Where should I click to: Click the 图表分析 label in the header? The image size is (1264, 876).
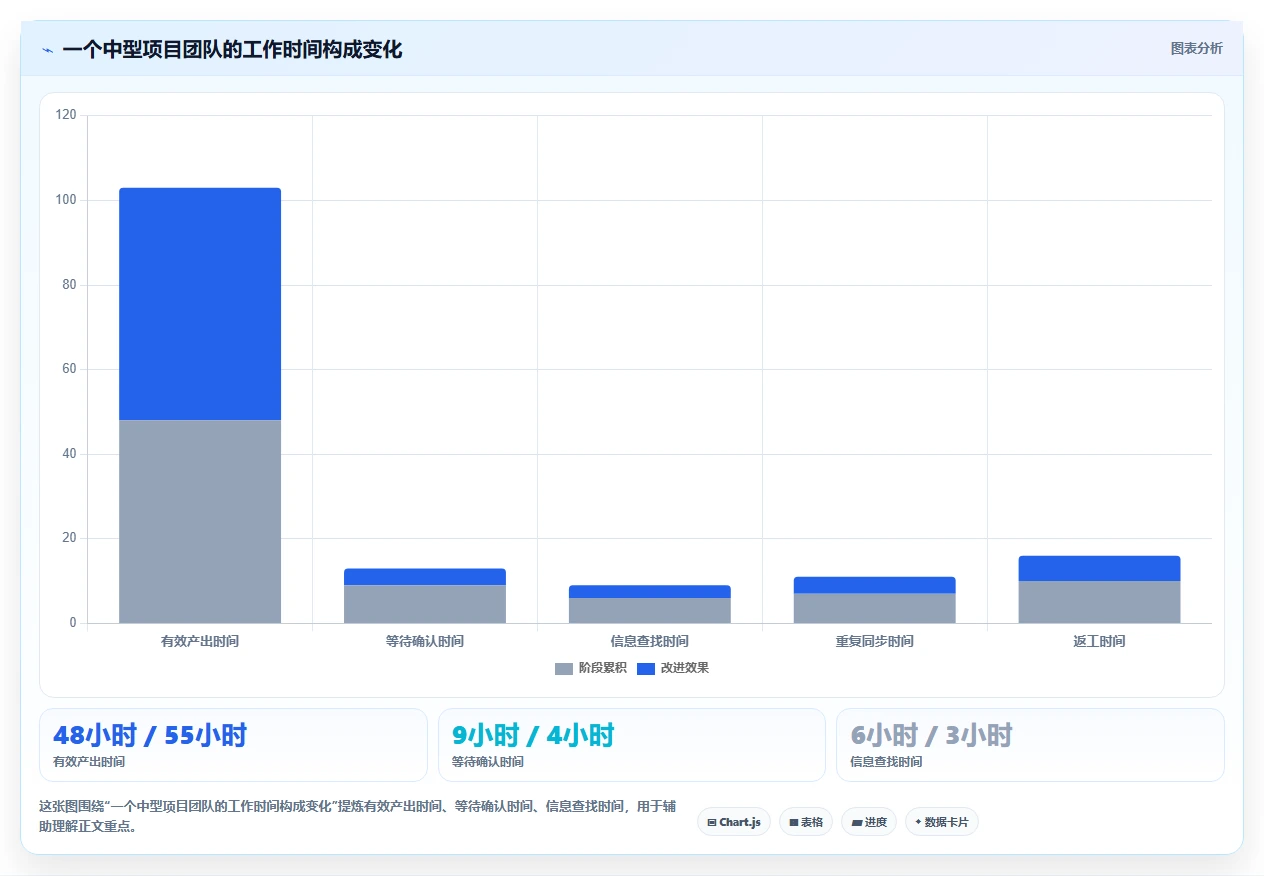pos(1196,48)
